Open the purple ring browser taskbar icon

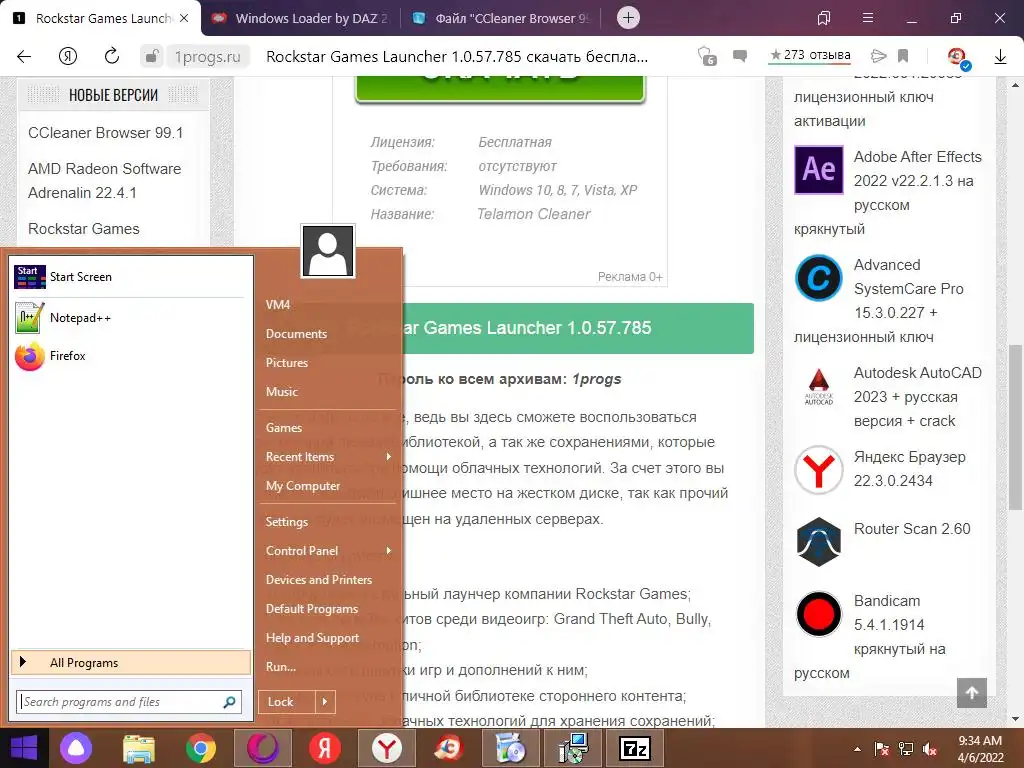pos(263,748)
